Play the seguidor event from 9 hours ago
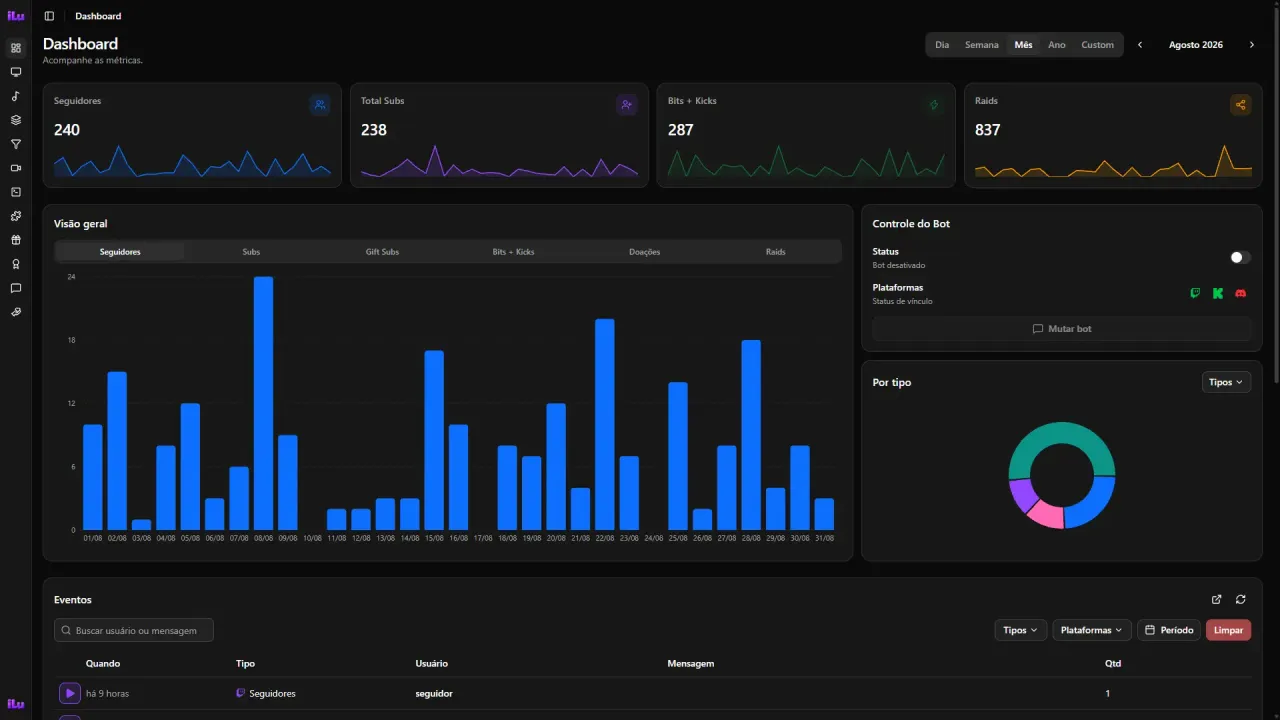 point(69,693)
